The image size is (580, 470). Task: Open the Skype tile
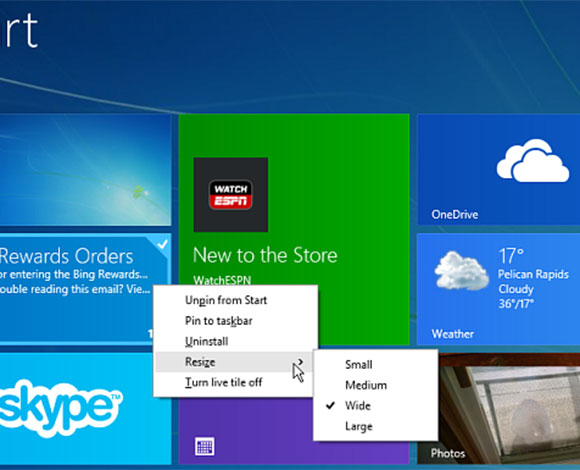pyautogui.click(x=85, y=409)
